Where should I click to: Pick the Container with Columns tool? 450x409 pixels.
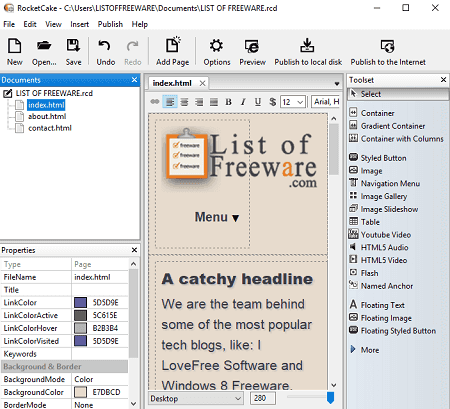(x=396, y=139)
